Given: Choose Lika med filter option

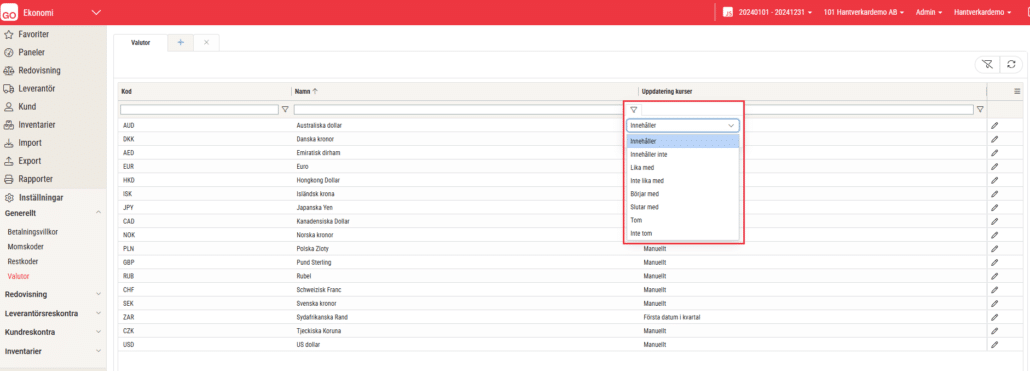Looking at the screenshot, I should (683, 167).
